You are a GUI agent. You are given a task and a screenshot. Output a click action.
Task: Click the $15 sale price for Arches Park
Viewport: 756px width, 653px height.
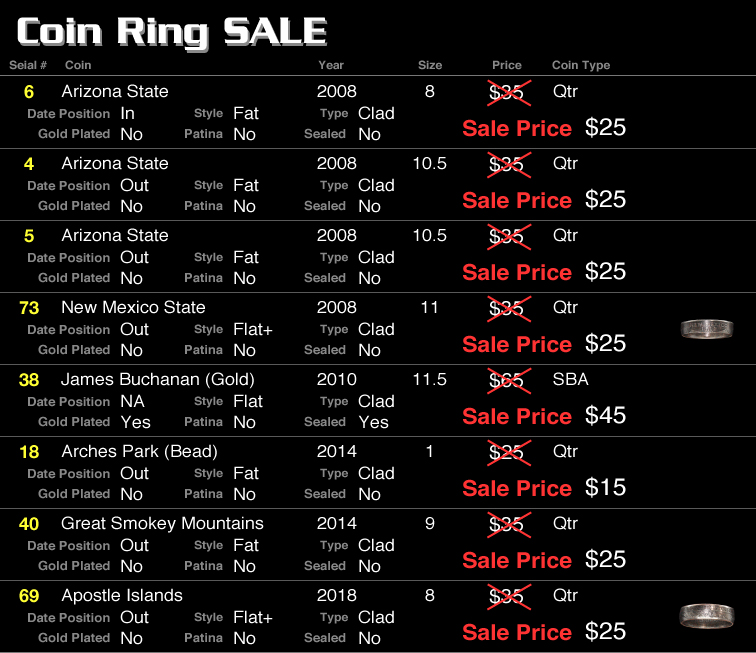[x=606, y=487]
